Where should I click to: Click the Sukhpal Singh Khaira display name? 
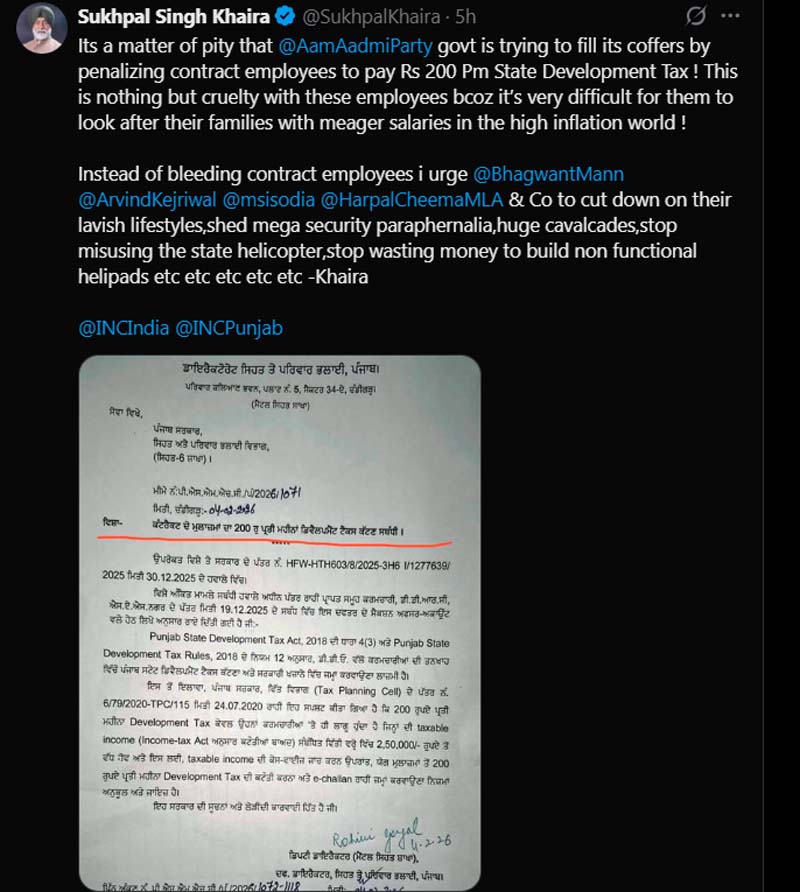pos(174,17)
